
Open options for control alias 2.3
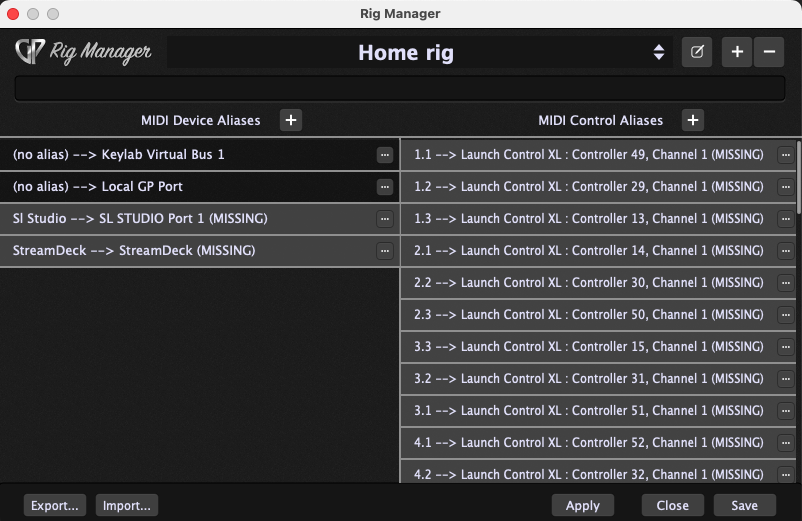click(786, 315)
